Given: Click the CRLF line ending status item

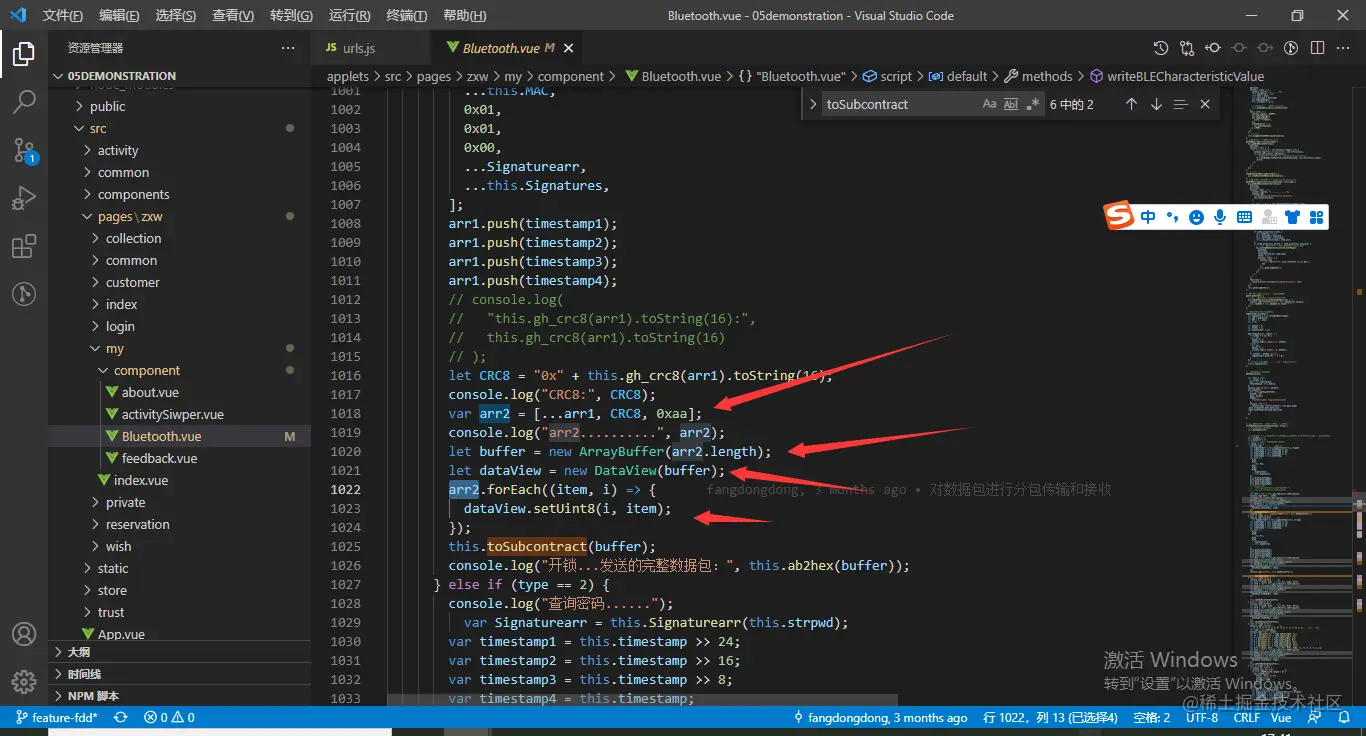Looking at the screenshot, I should 1246,717.
